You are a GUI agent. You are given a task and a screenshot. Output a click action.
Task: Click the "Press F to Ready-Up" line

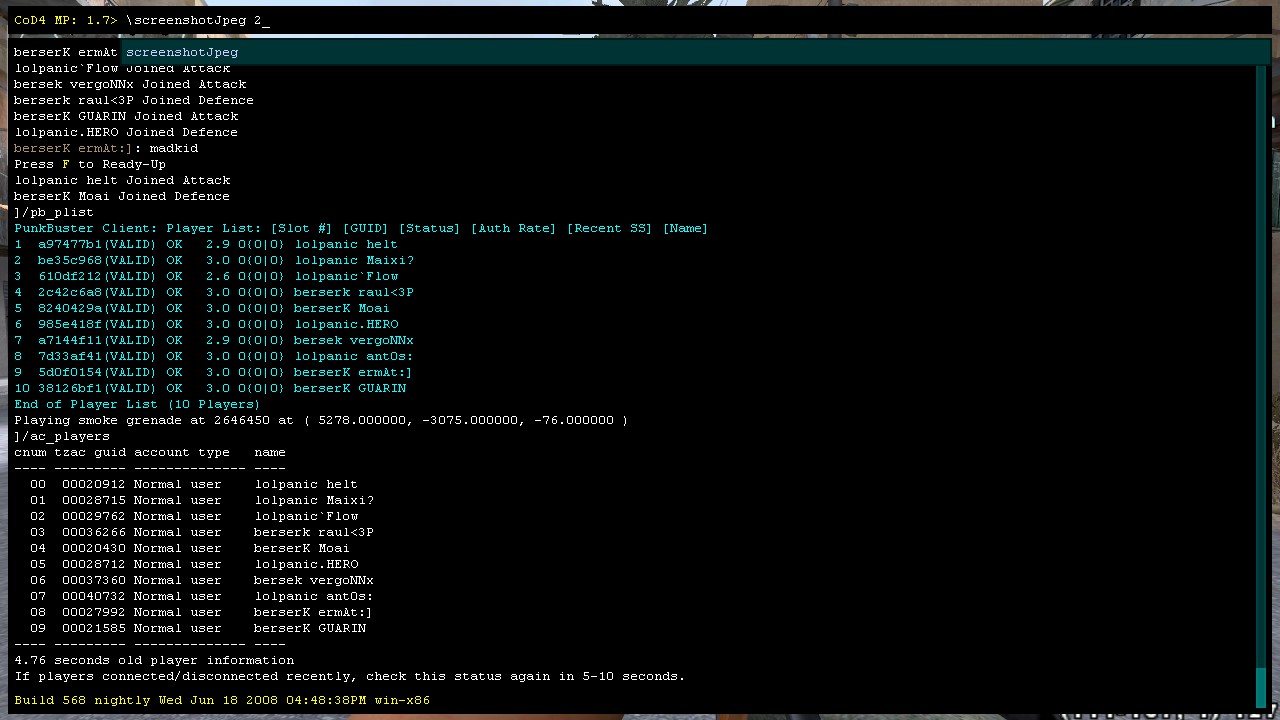point(90,164)
